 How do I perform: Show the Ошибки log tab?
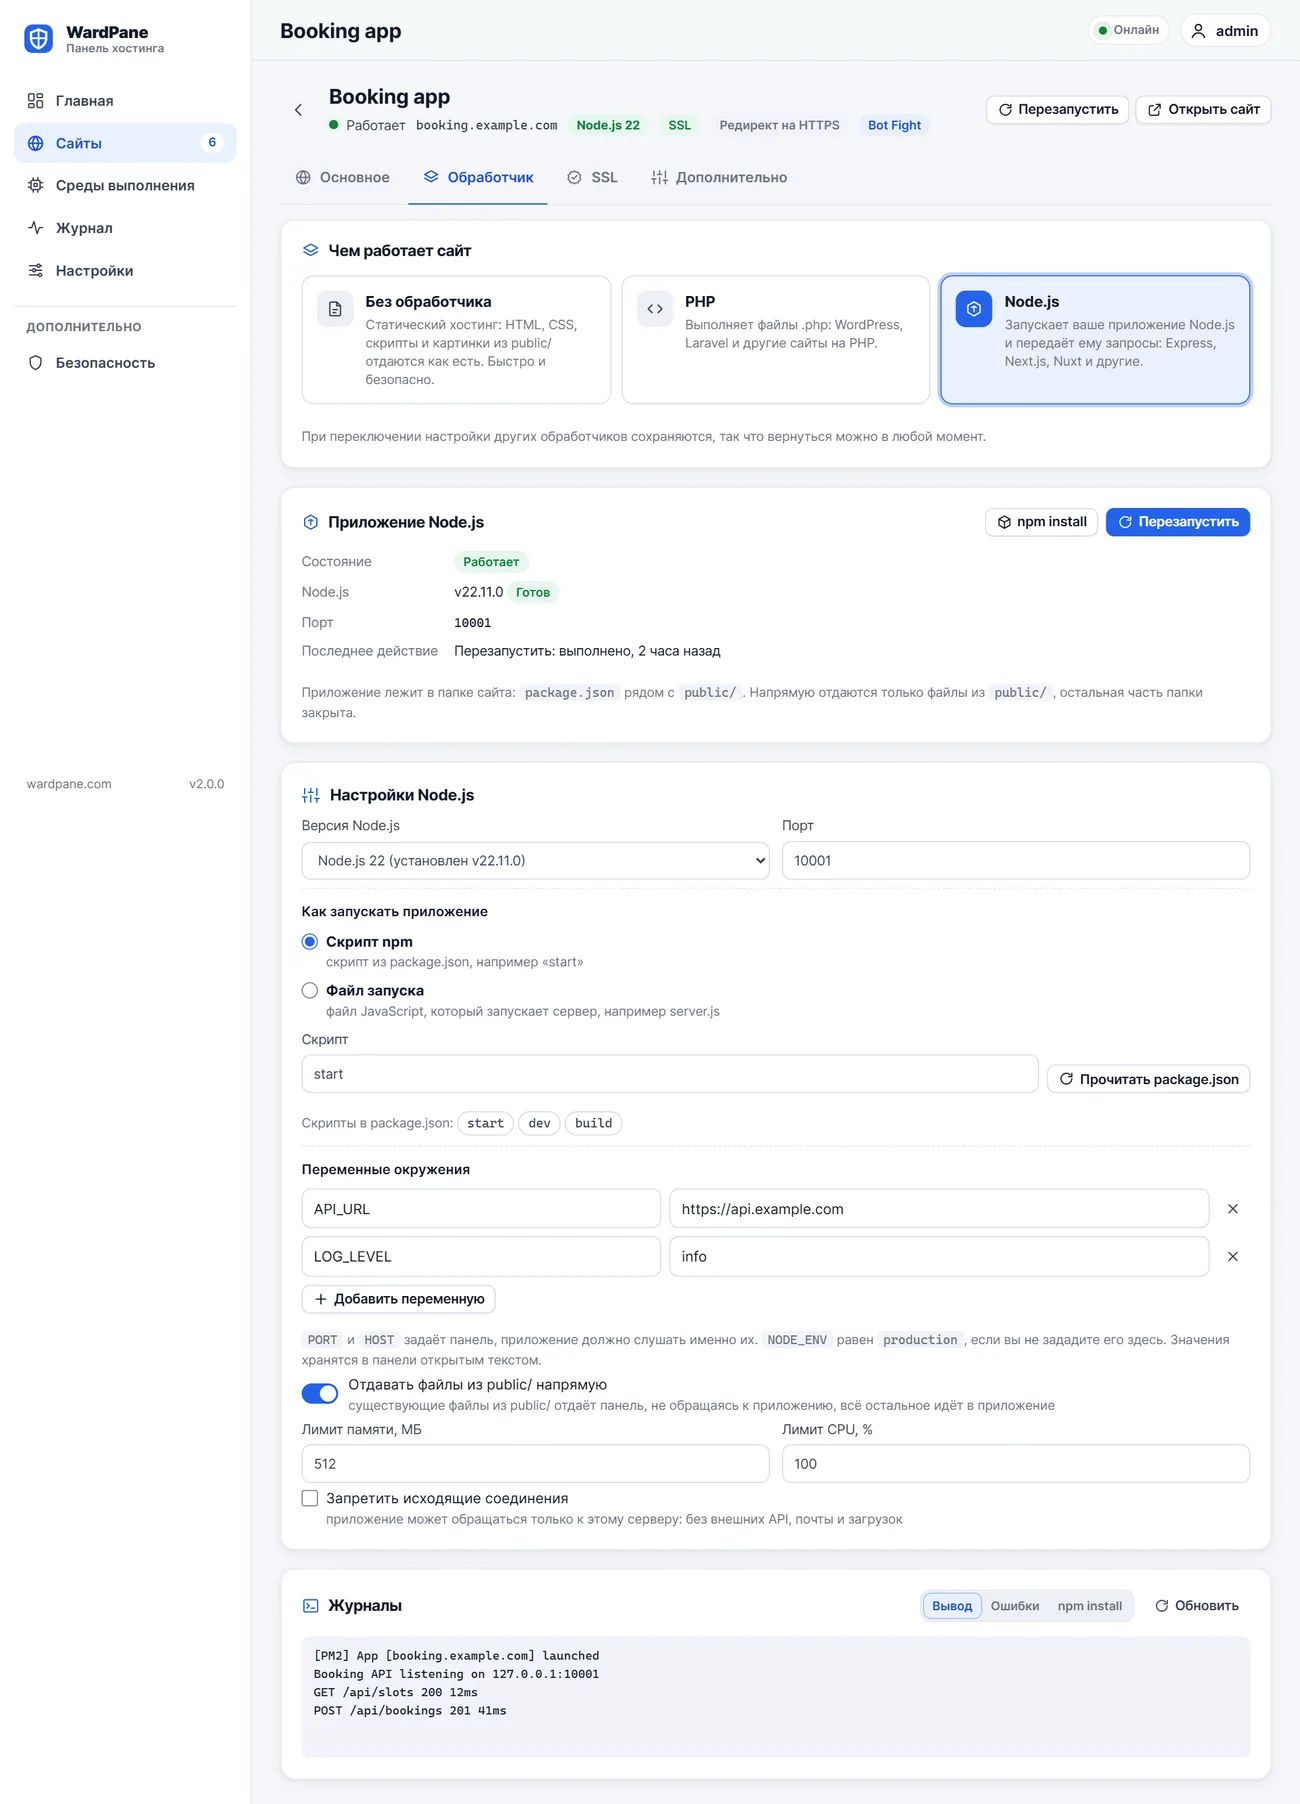1015,1606
